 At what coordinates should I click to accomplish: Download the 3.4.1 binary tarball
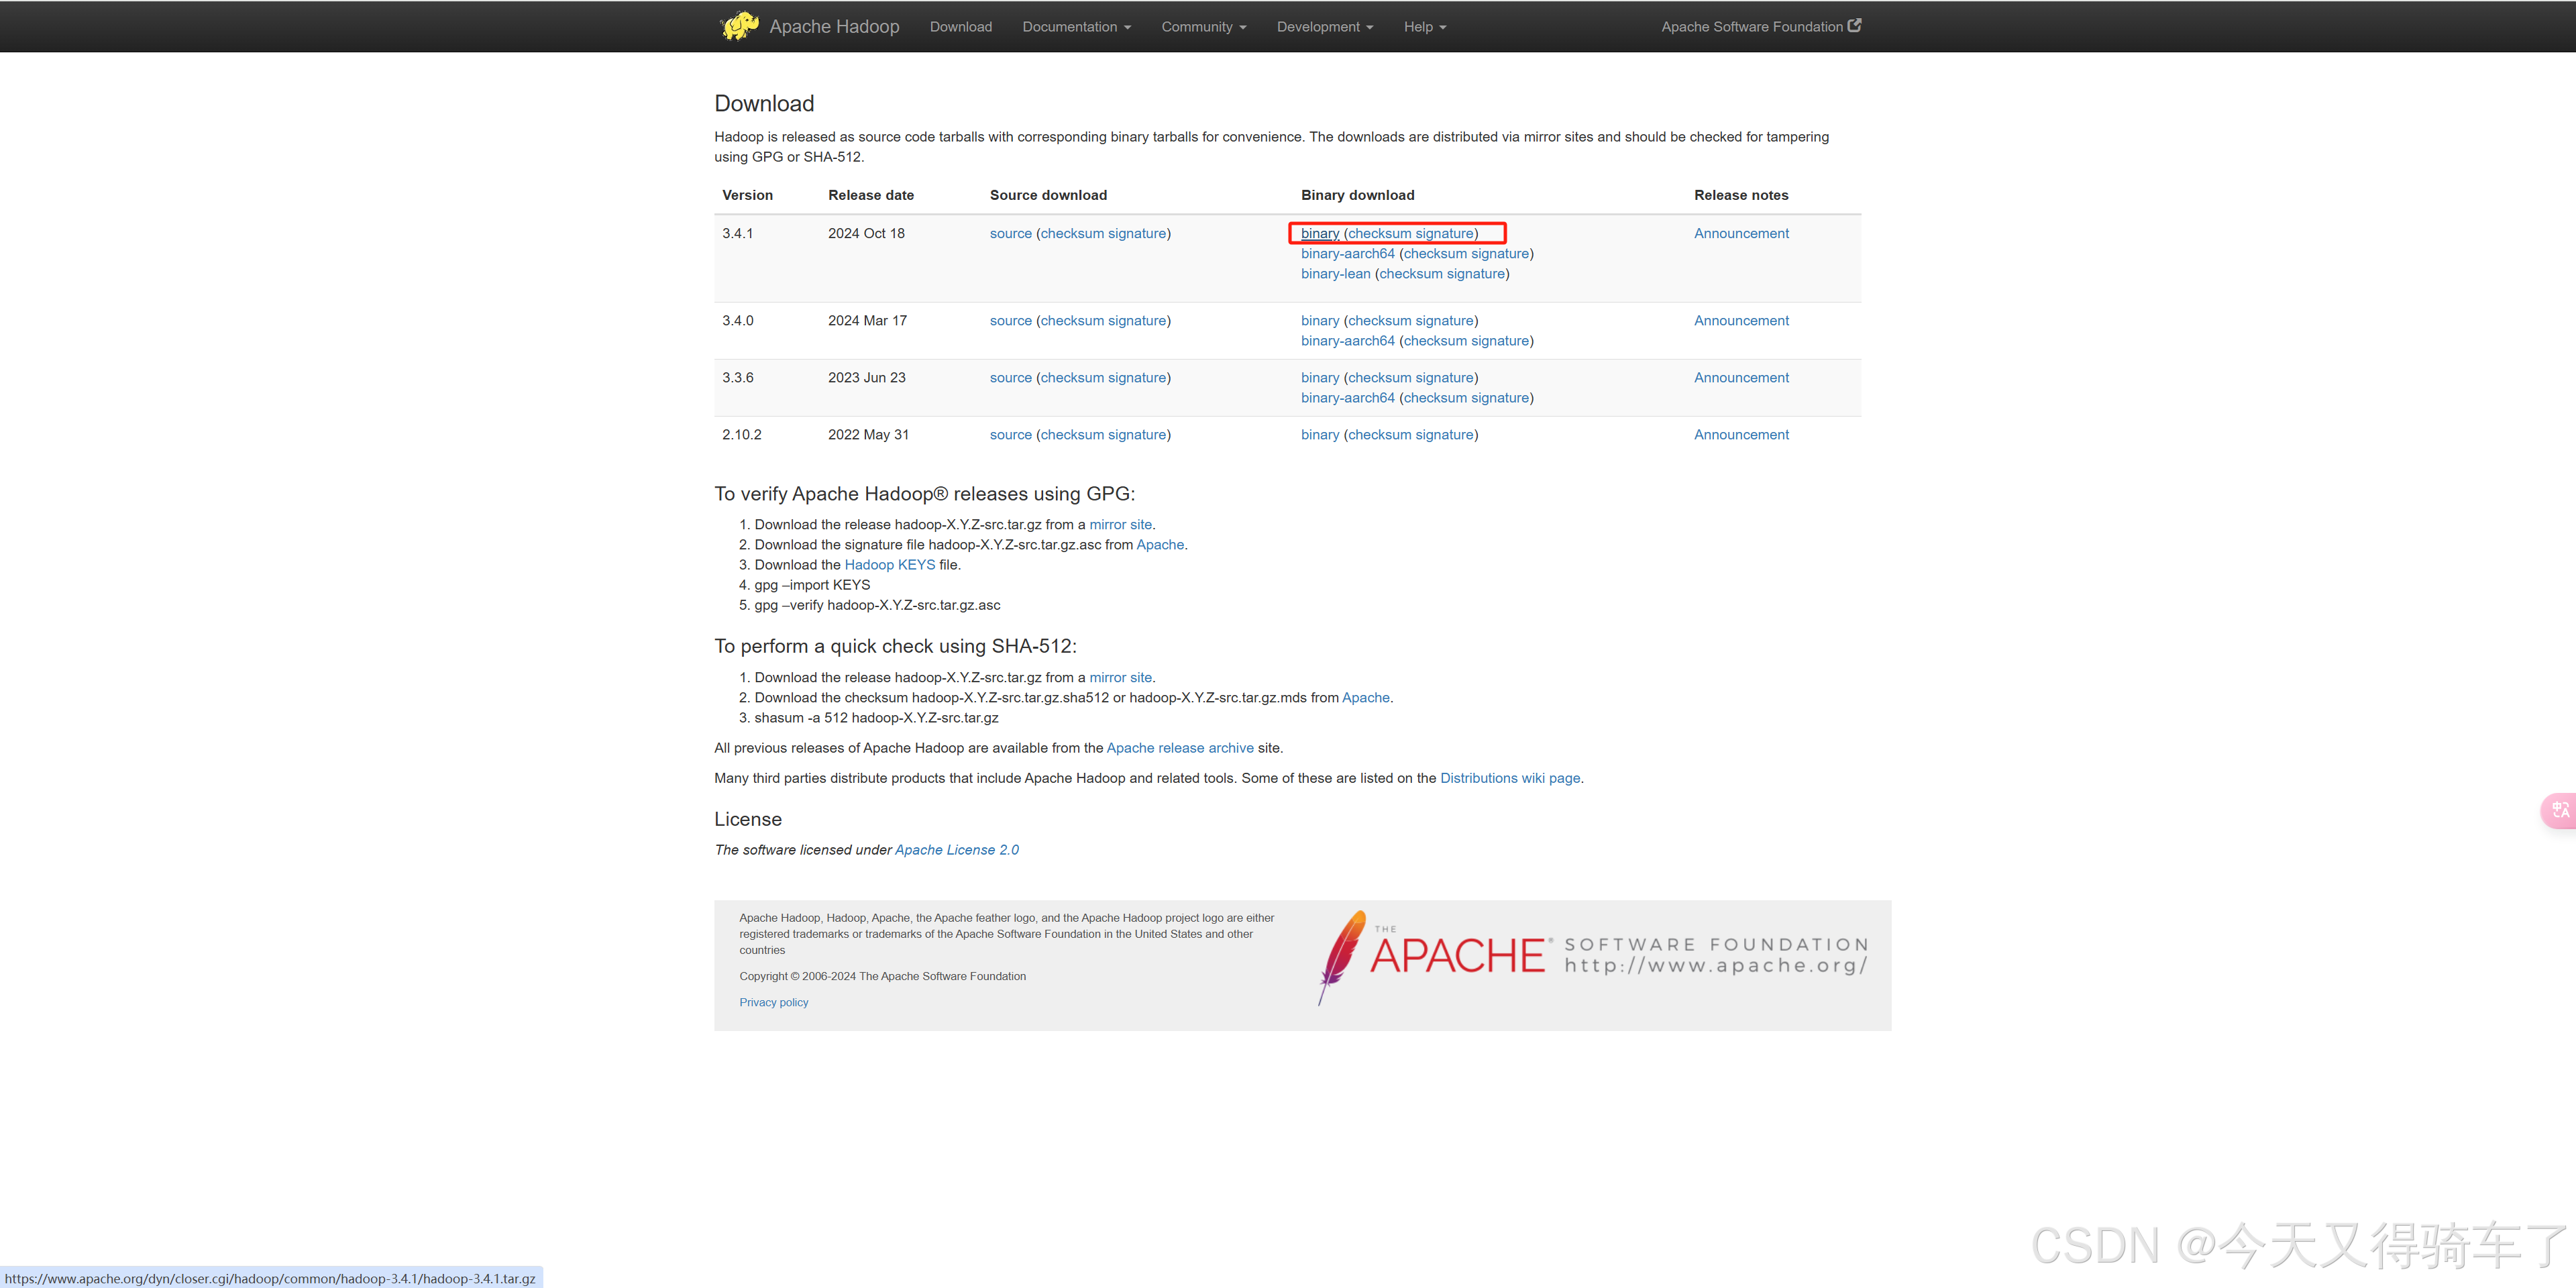1319,234
